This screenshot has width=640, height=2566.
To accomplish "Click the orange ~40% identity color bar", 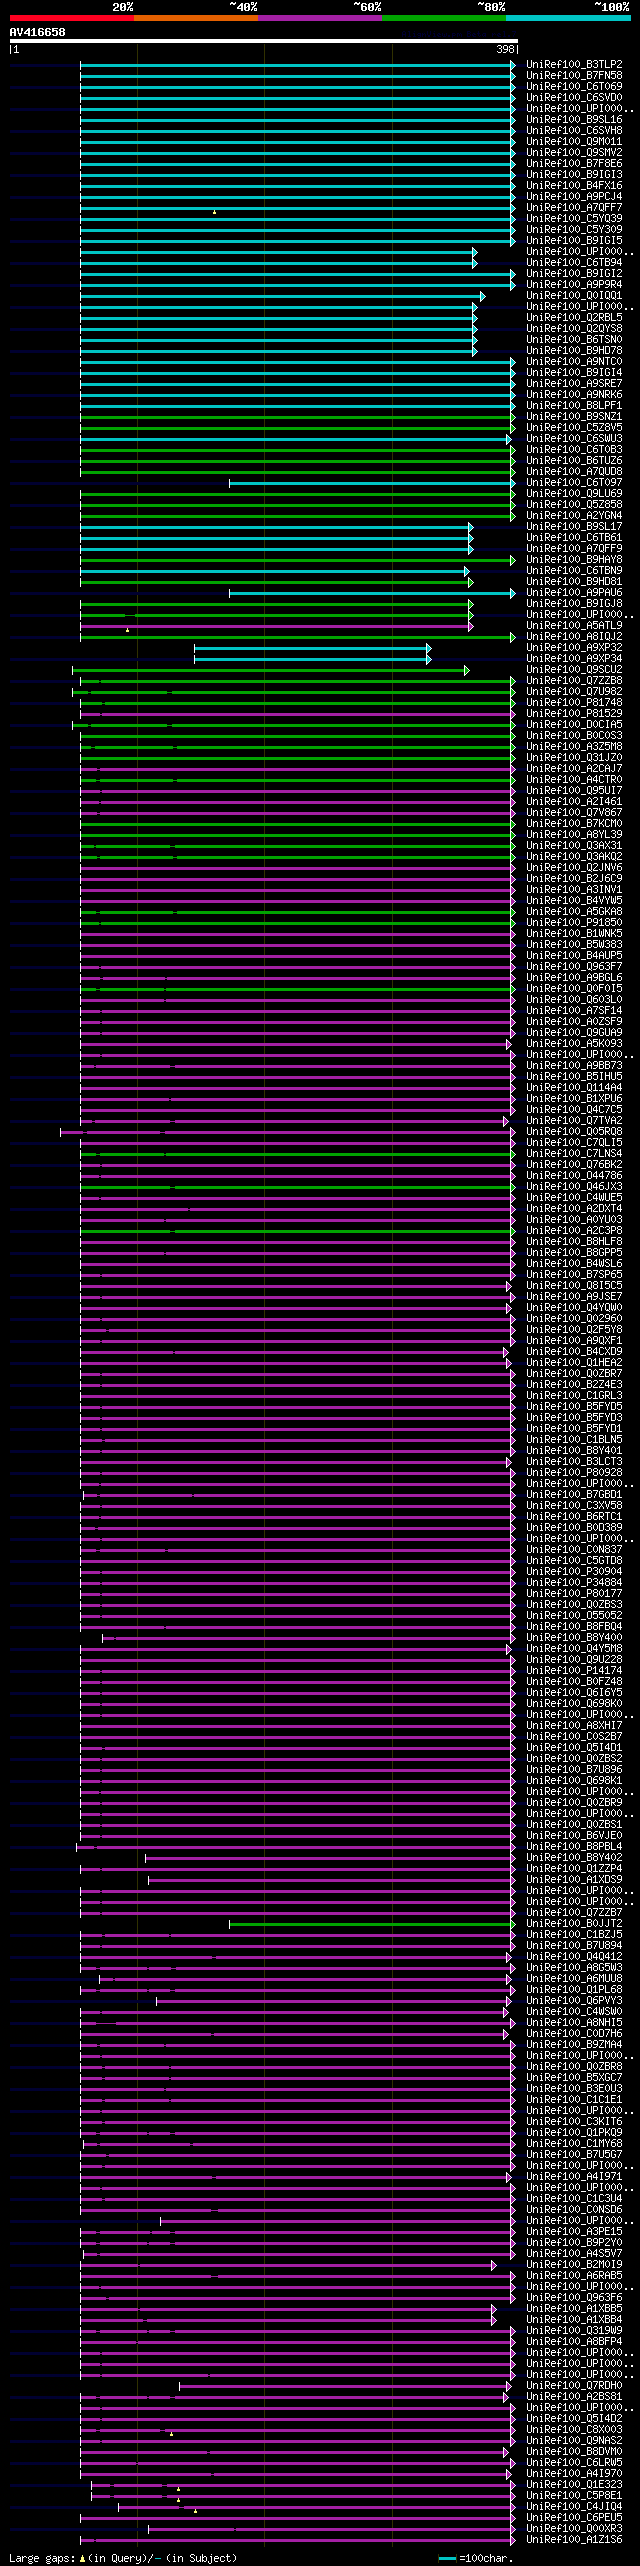I will pyautogui.click(x=195, y=18).
